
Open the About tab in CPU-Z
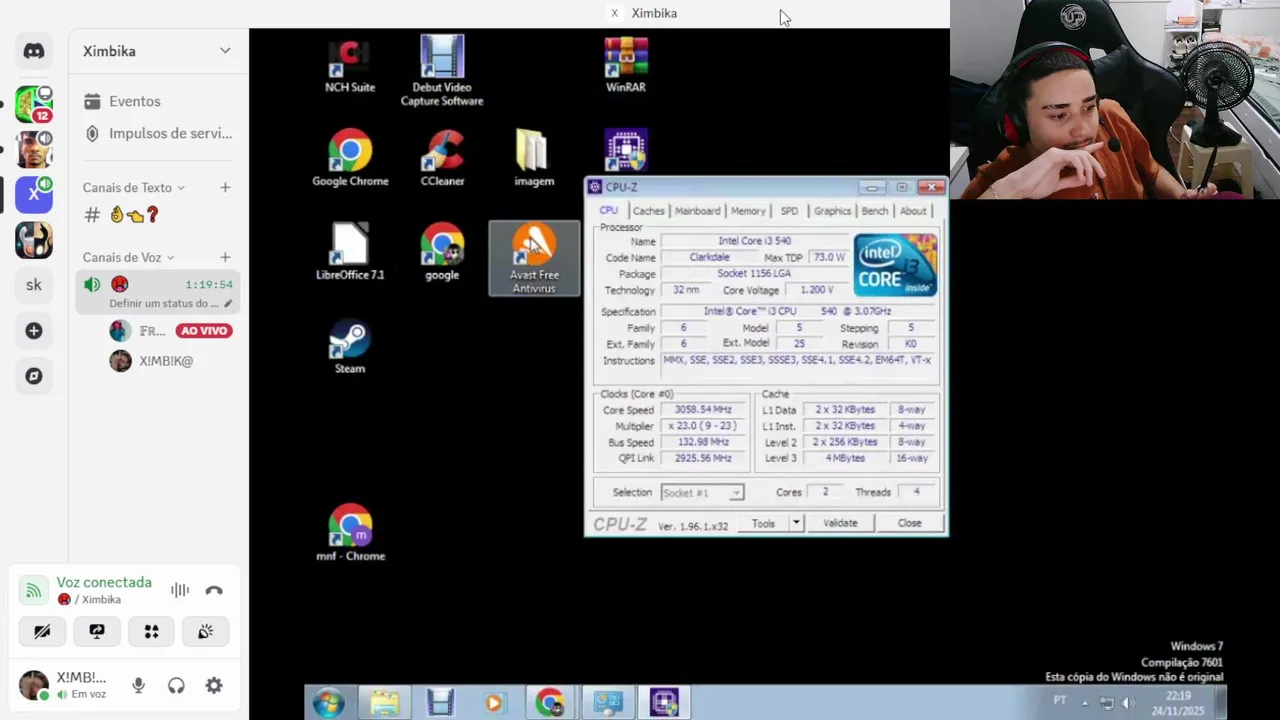click(x=913, y=211)
